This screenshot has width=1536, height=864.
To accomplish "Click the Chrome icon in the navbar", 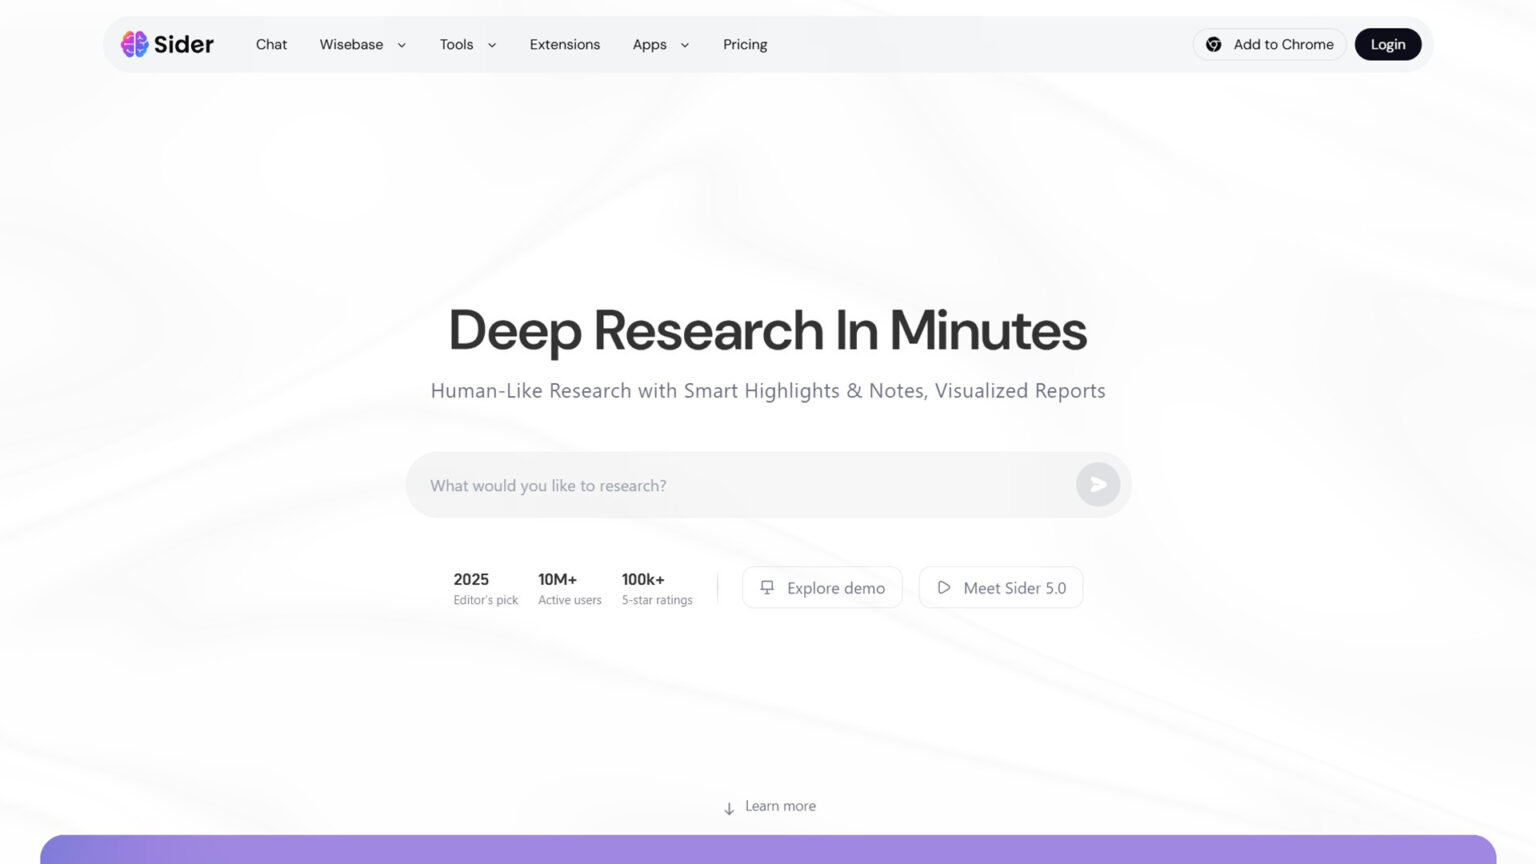I will tap(1213, 44).
